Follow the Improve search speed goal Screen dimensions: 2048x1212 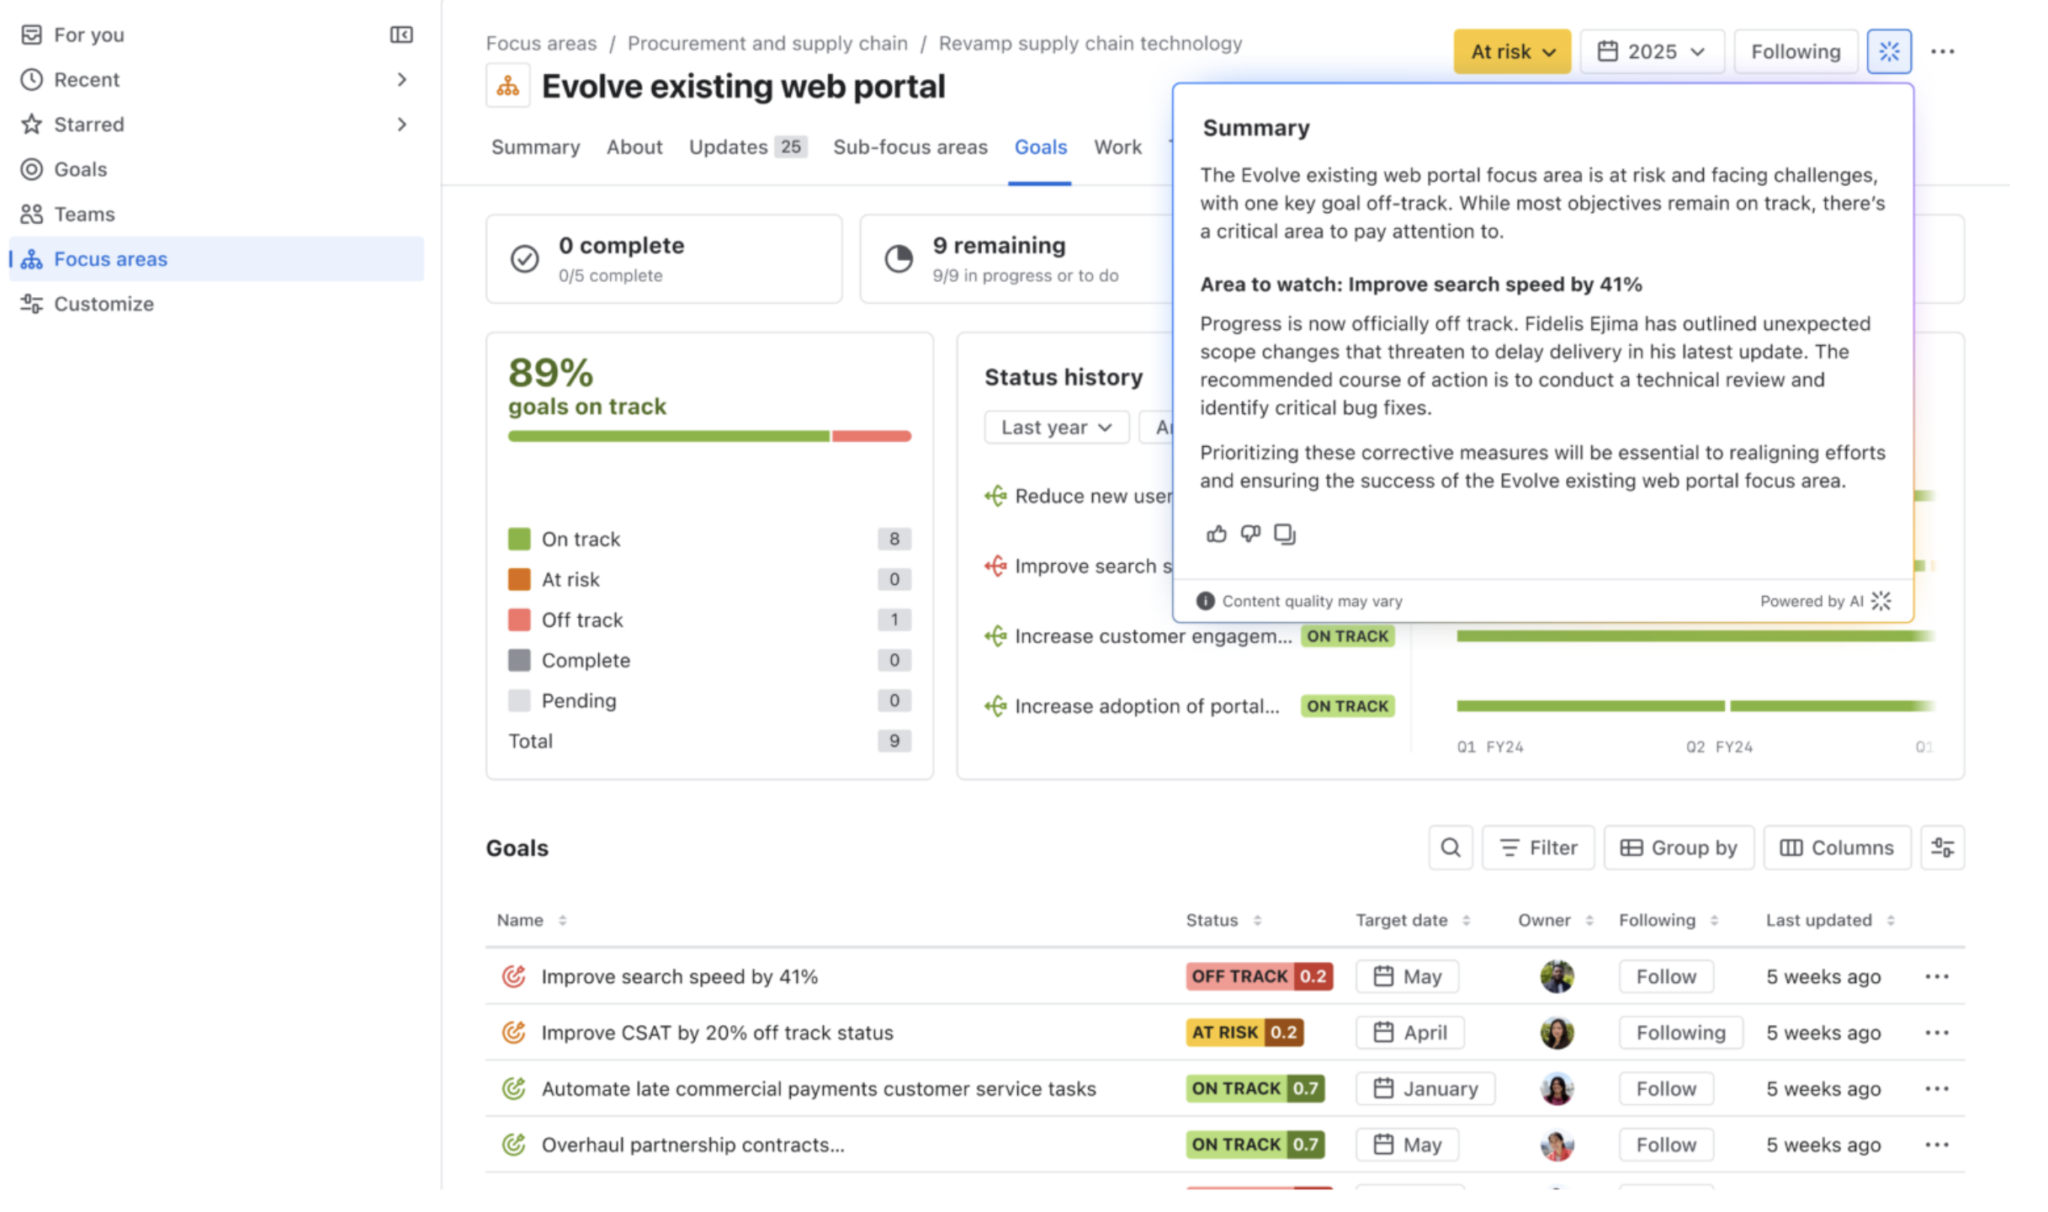(1664, 976)
